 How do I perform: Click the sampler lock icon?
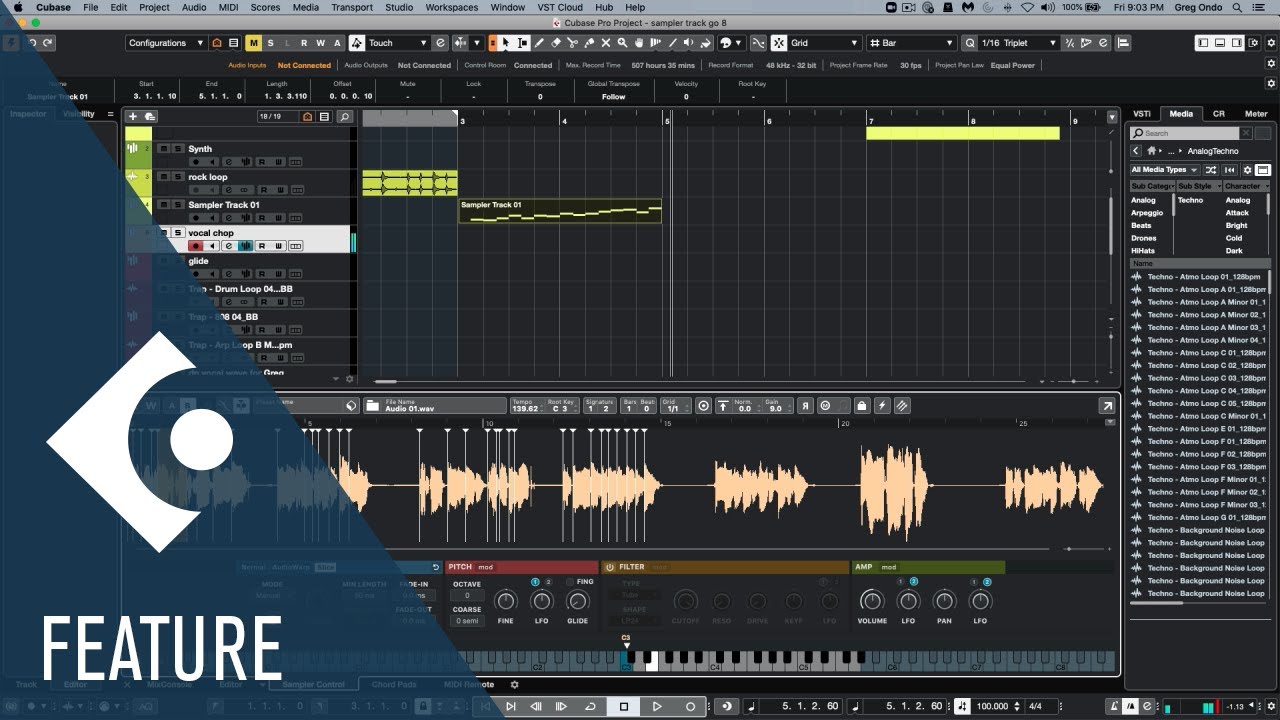point(861,406)
